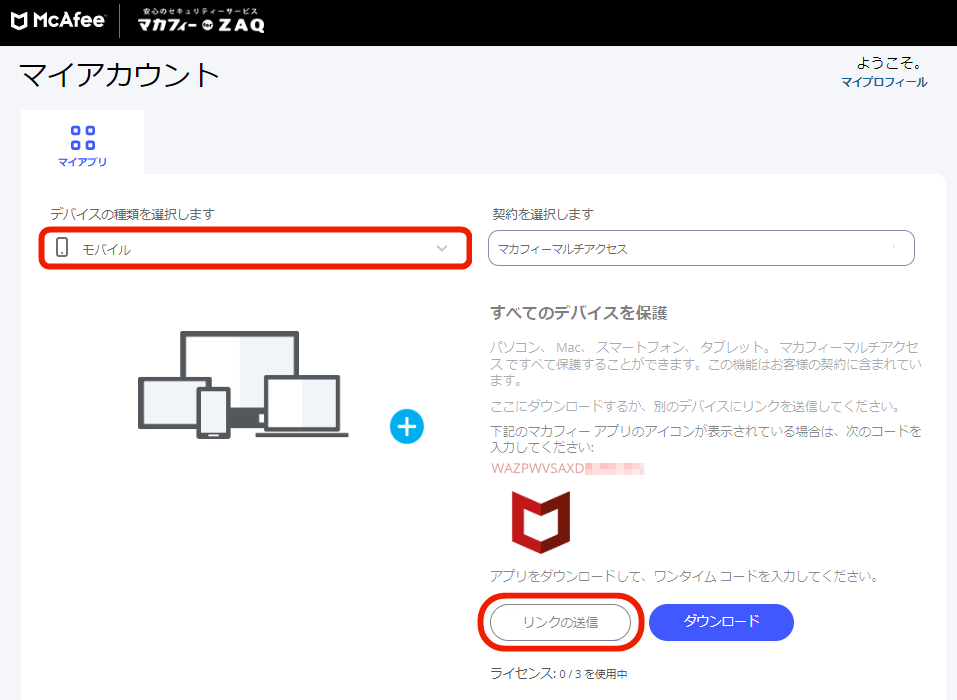Click the ワンタイム コード instruction line

(684, 576)
